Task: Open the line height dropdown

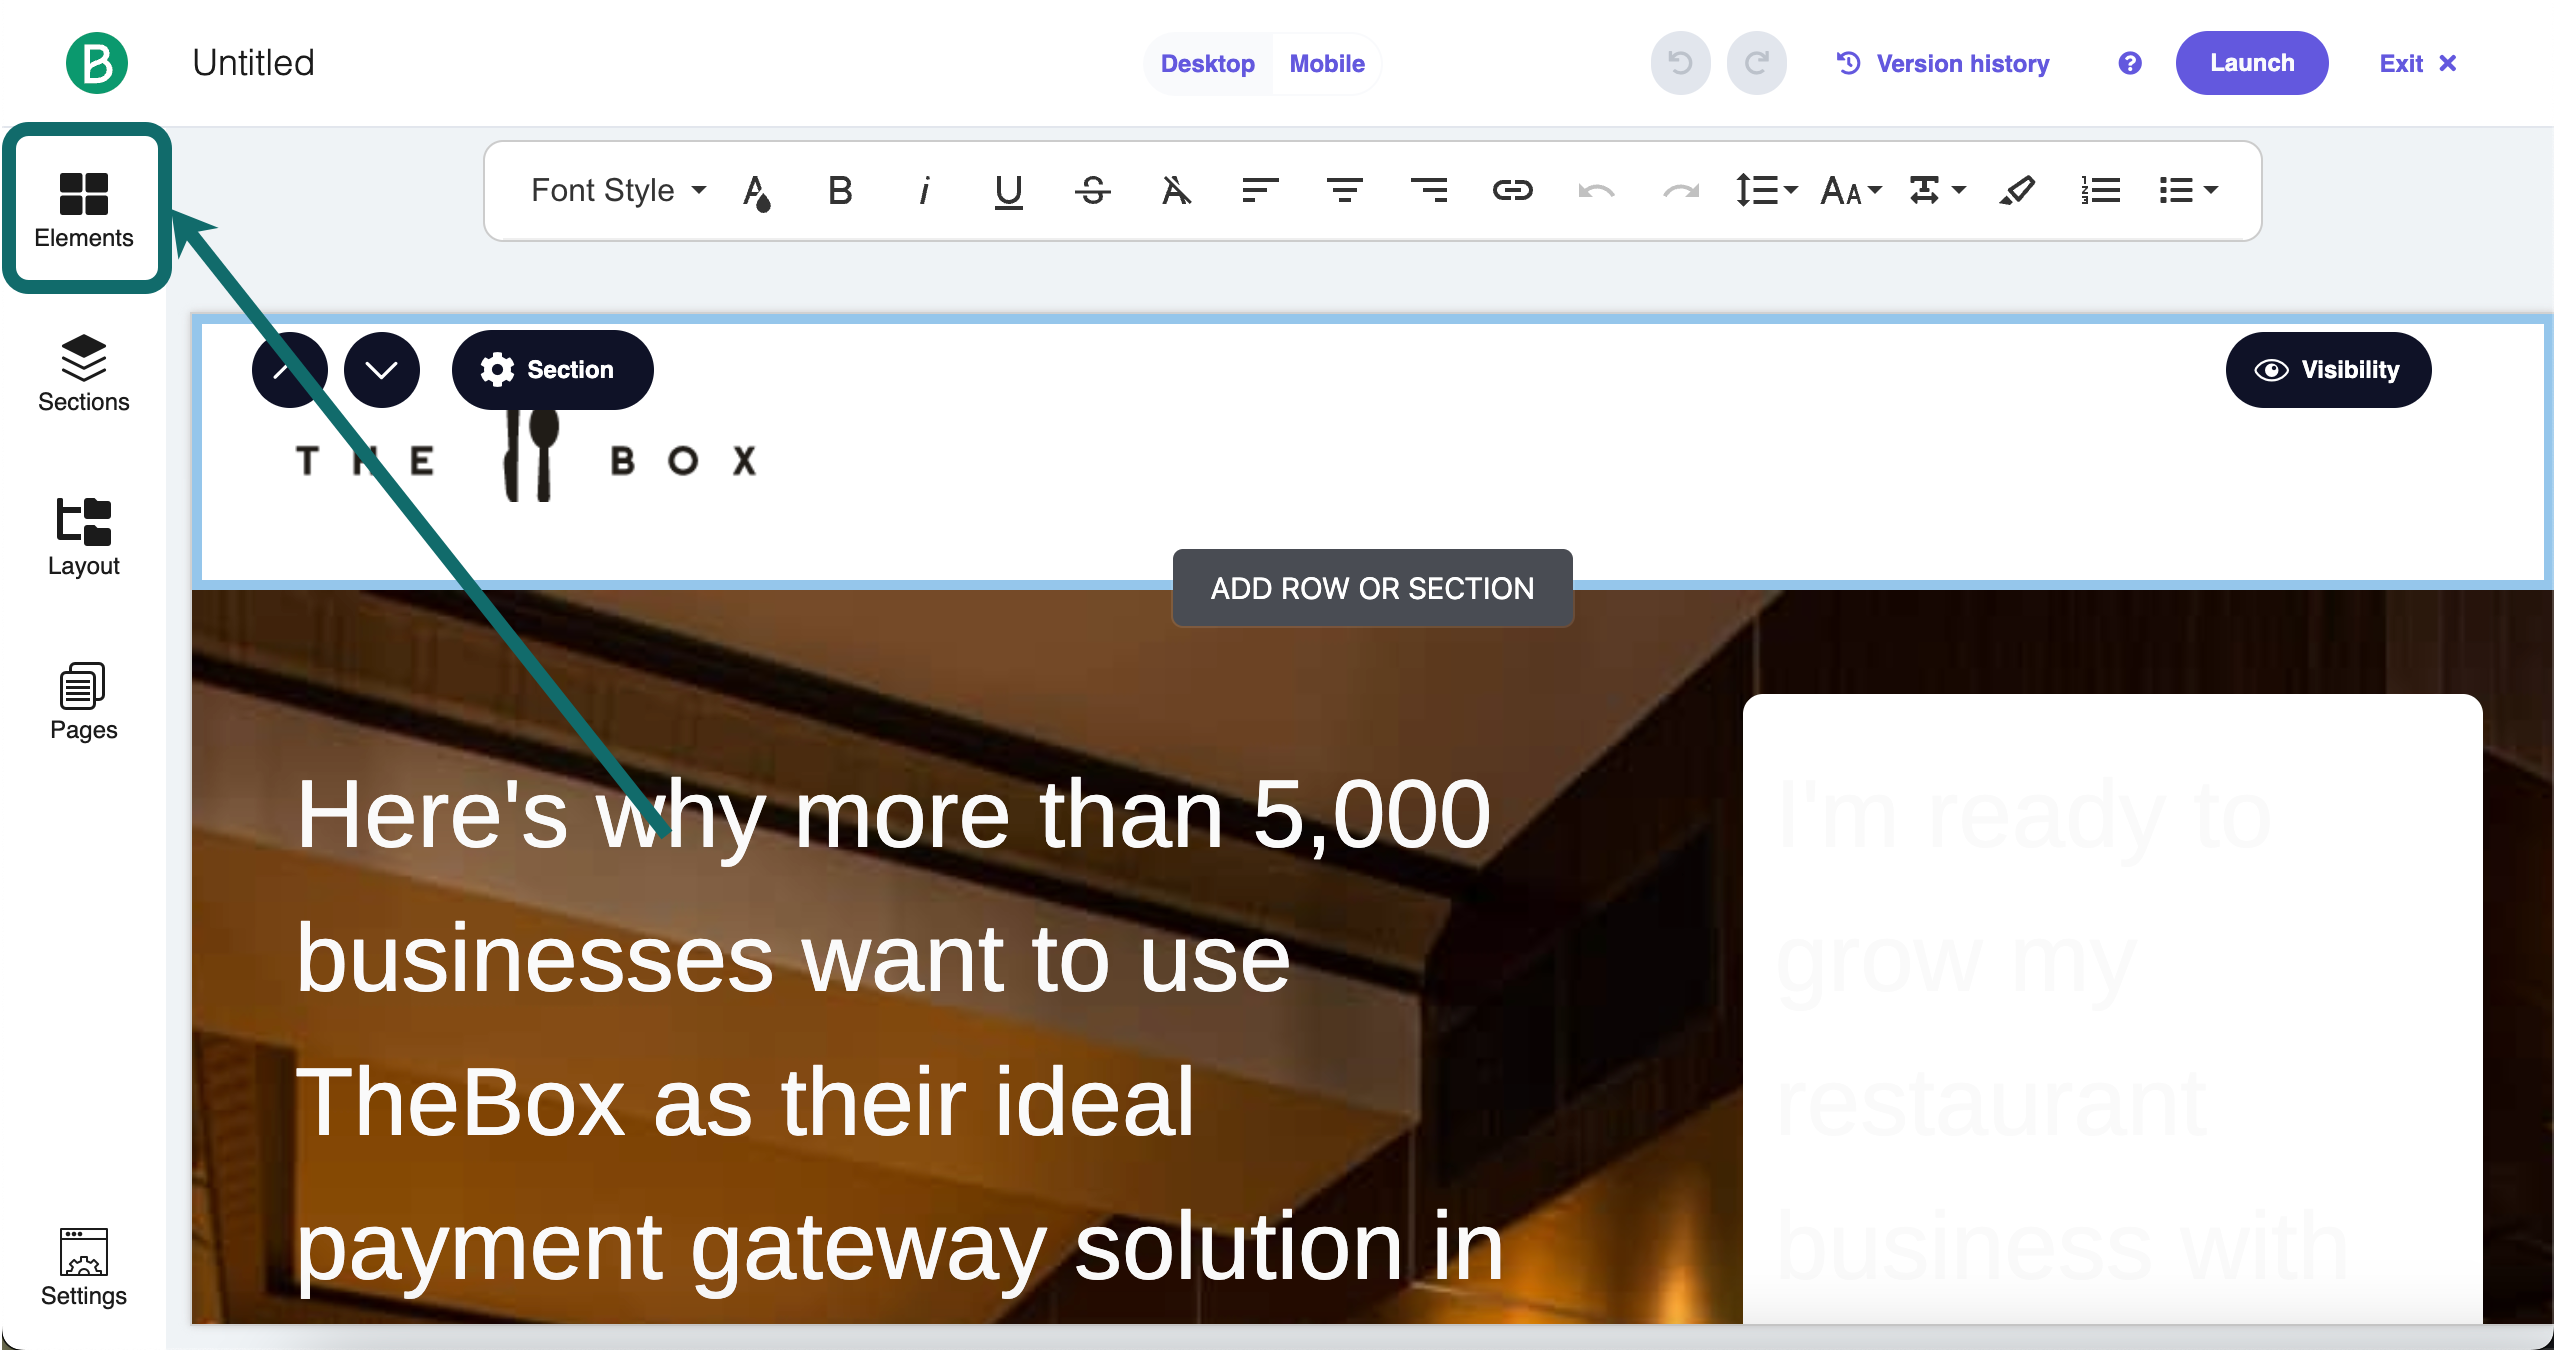Action: click(1765, 190)
